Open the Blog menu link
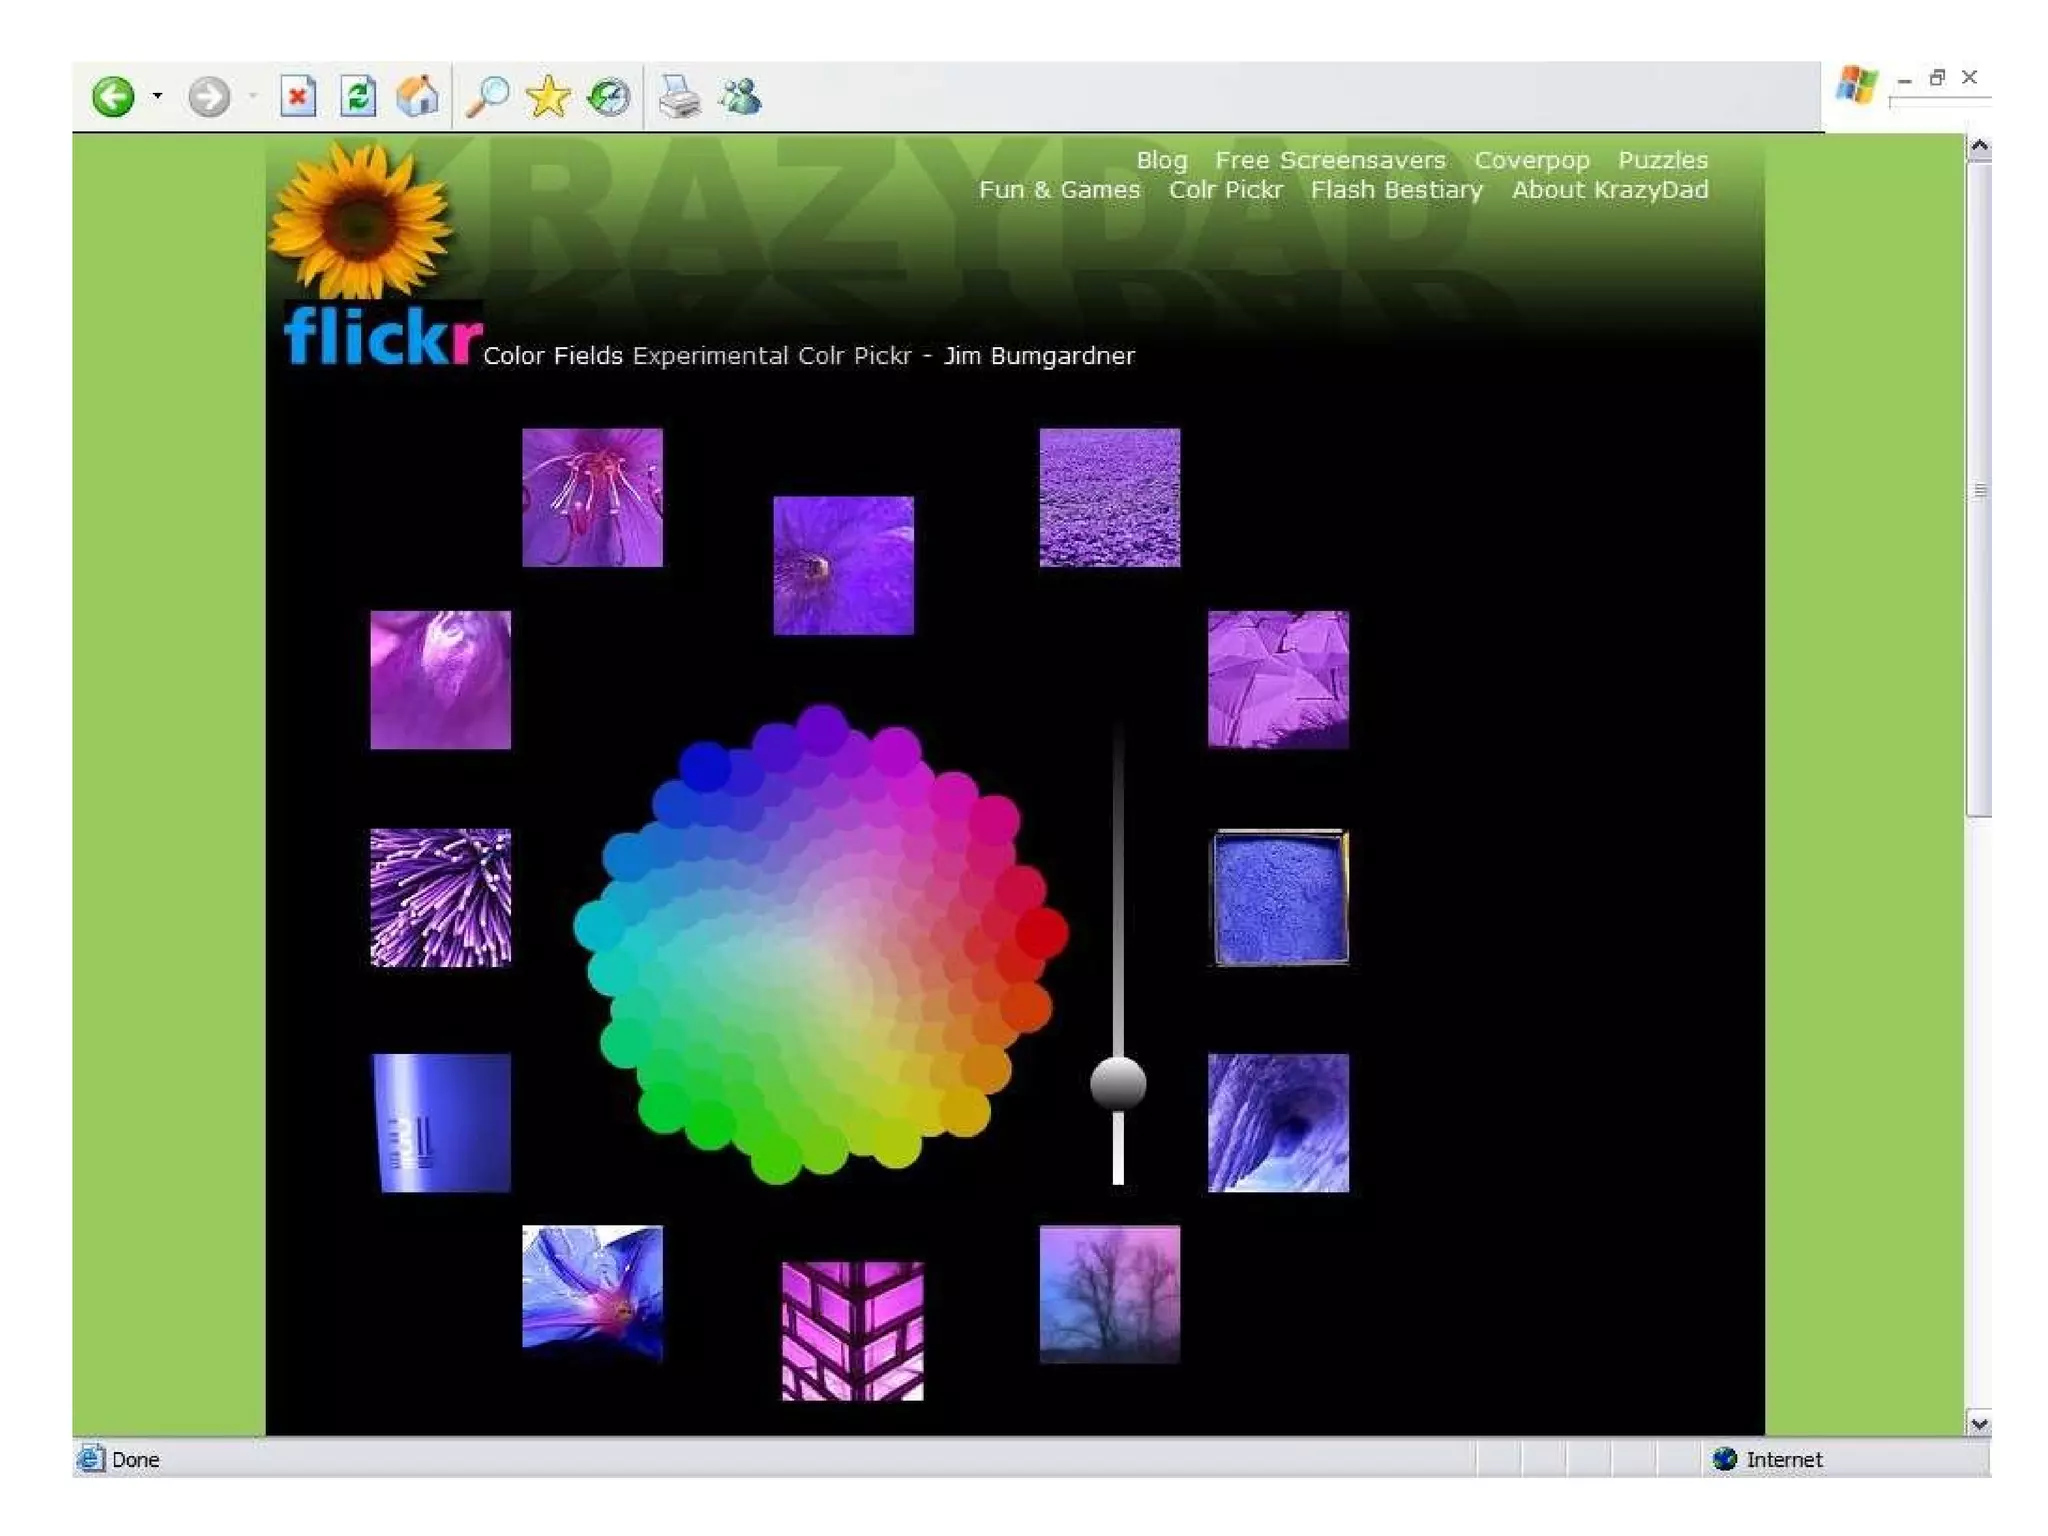Screen dimensions: 2048x1536 (x=1161, y=160)
